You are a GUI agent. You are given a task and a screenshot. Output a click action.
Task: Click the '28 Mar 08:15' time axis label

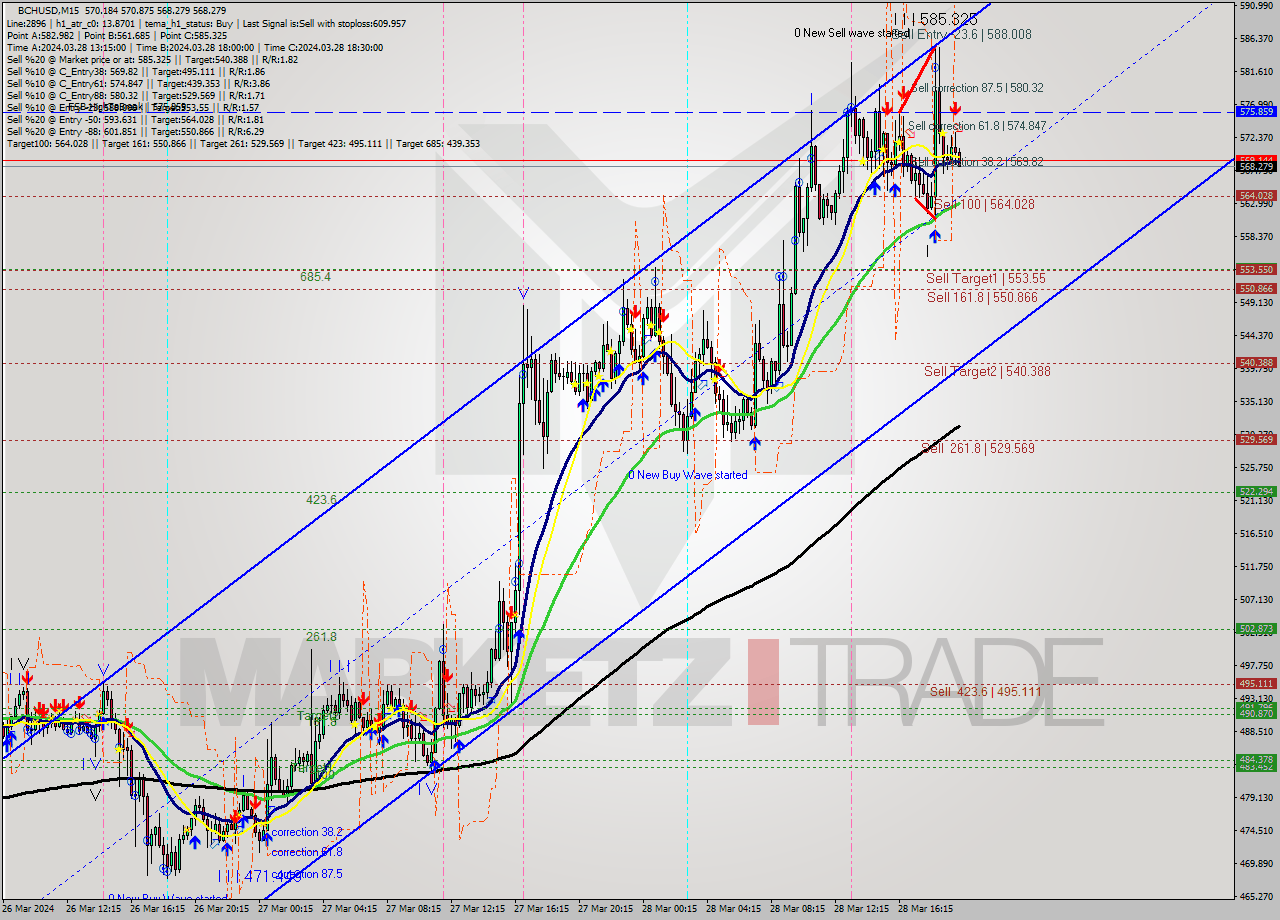(797, 909)
